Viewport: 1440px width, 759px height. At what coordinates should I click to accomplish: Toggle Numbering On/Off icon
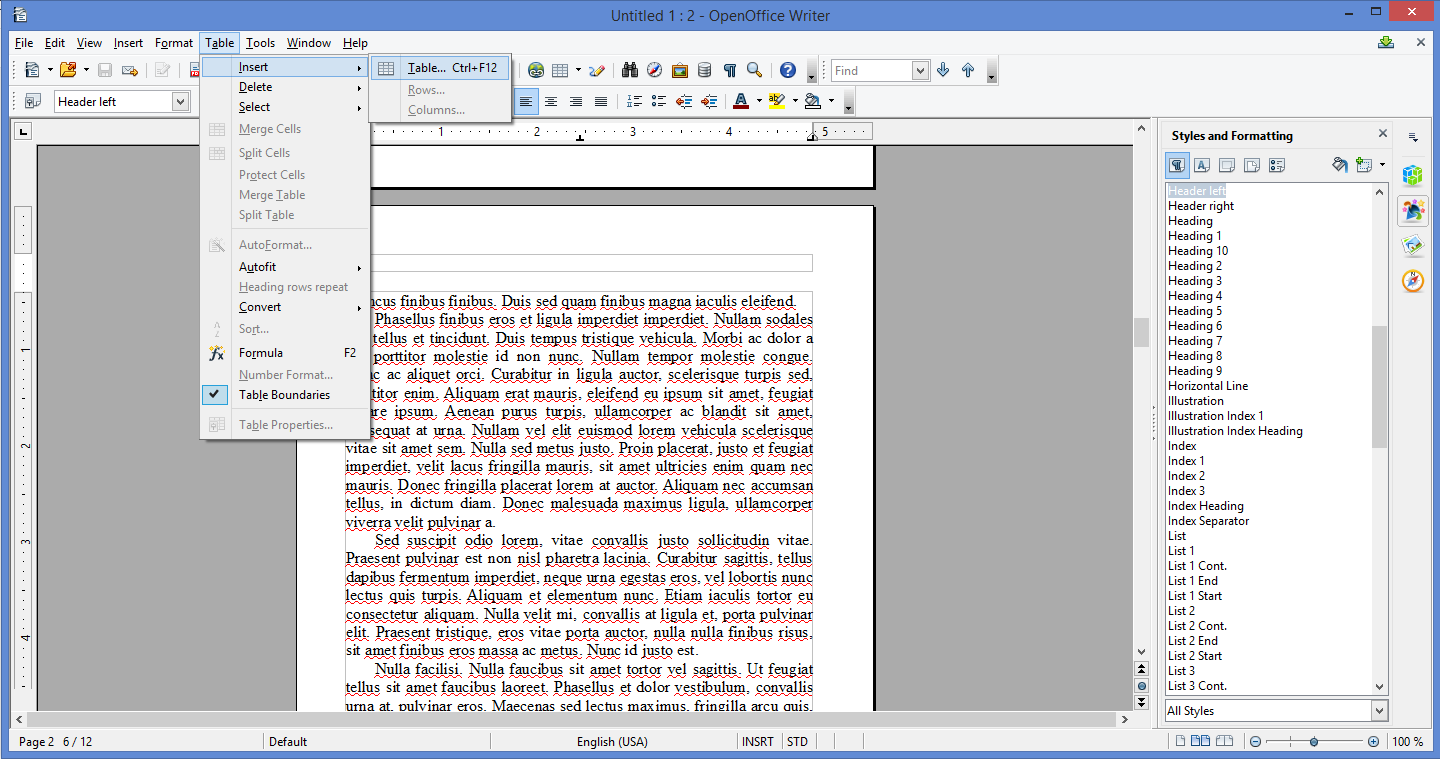click(634, 101)
